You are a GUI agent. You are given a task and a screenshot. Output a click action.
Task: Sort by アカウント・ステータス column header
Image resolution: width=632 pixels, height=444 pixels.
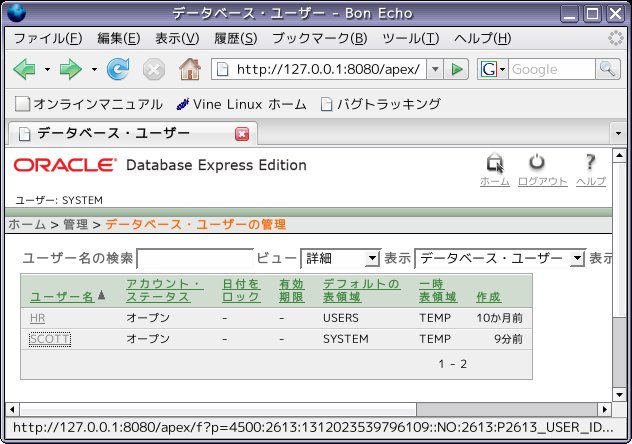[165, 290]
